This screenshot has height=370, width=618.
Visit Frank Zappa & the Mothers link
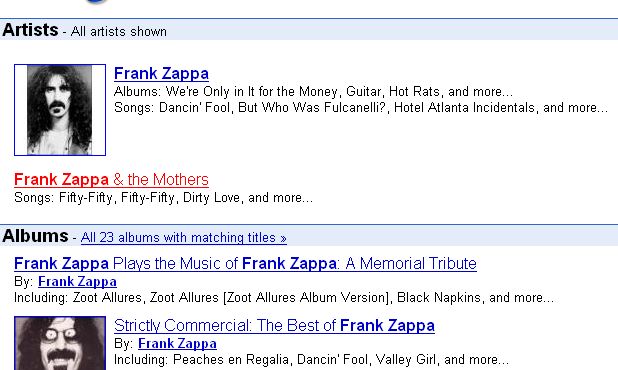111,180
